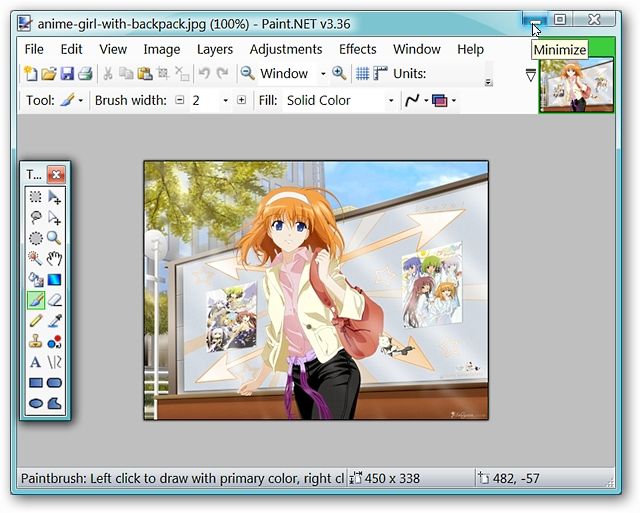Click the Paste clipboard icon
Image resolution: width=640 pixels, height=513 pixels.
tap(144, 74)
